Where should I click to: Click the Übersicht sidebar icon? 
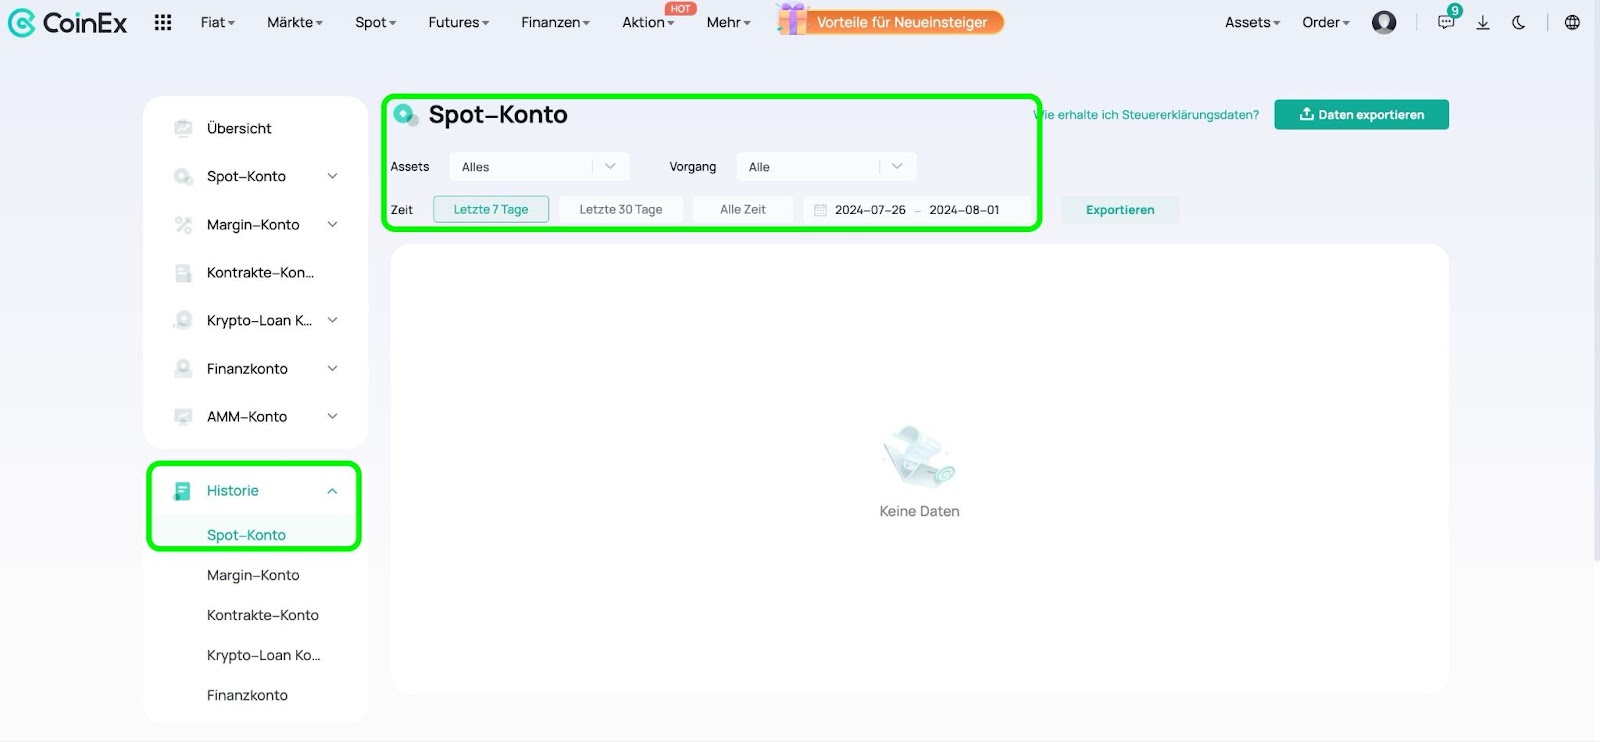click(x=183, y=128)
